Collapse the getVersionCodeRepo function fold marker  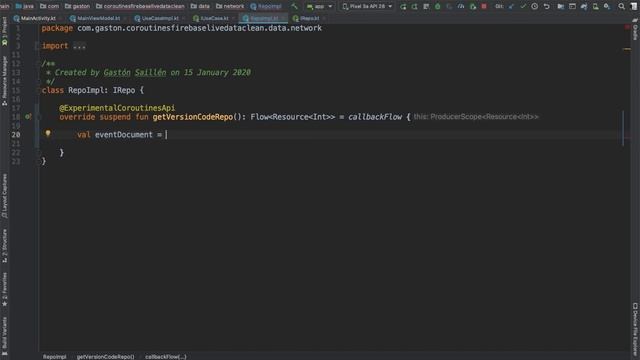[x=40, y=117]
